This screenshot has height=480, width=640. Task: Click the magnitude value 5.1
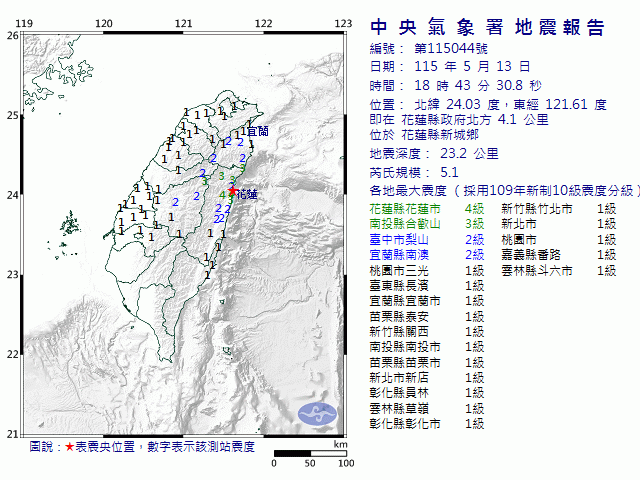449,173
